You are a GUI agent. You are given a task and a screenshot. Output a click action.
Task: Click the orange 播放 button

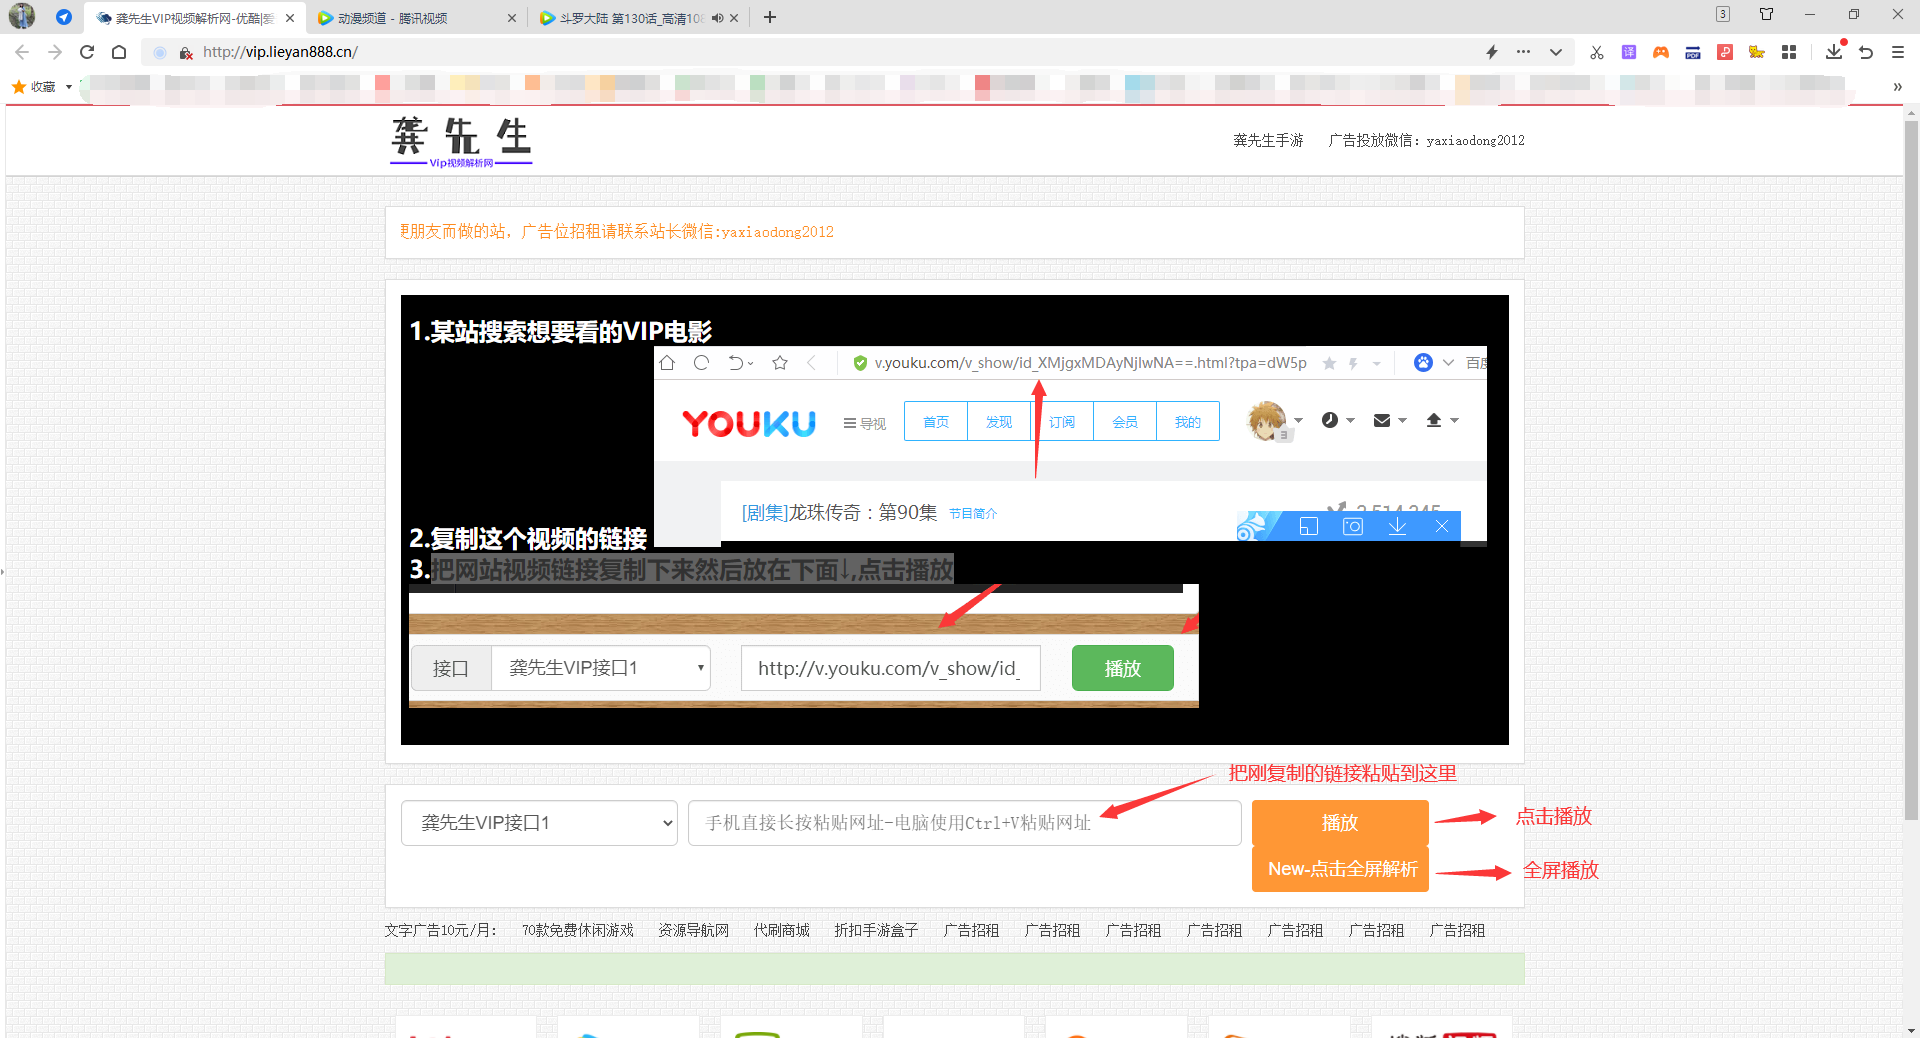pos(1340,823)
